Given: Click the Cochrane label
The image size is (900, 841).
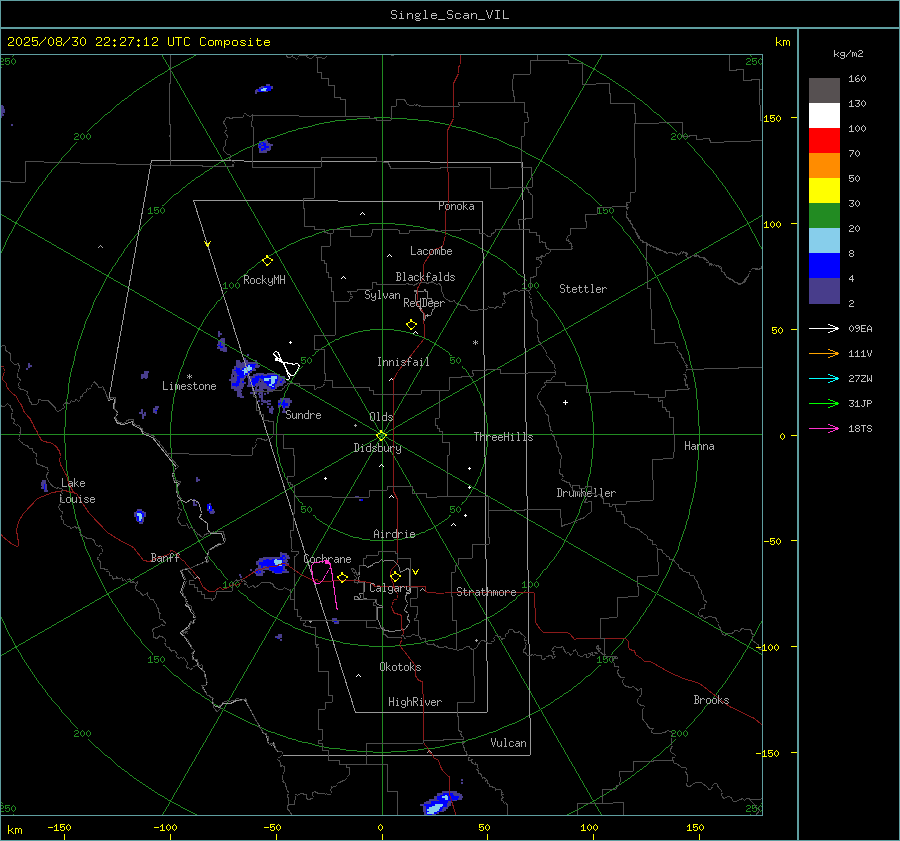Looking at the screenshot, I should pyautogui.click(x=327, y=559).
